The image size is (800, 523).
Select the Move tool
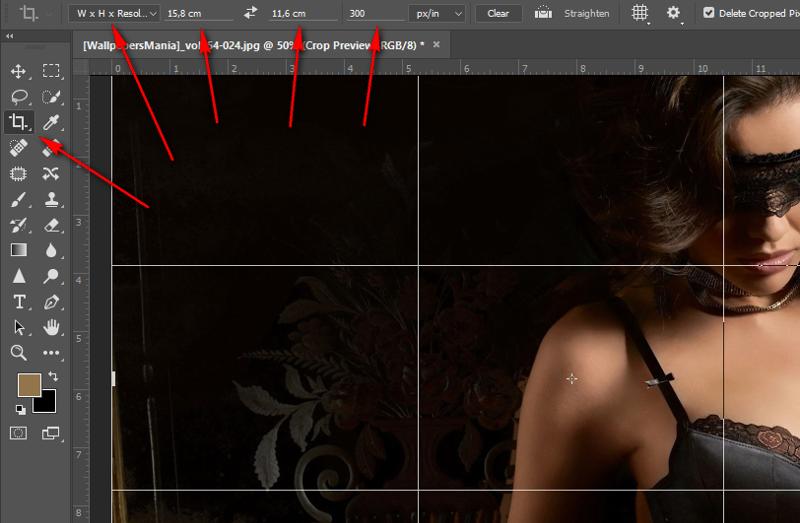(x=18, y=71)
